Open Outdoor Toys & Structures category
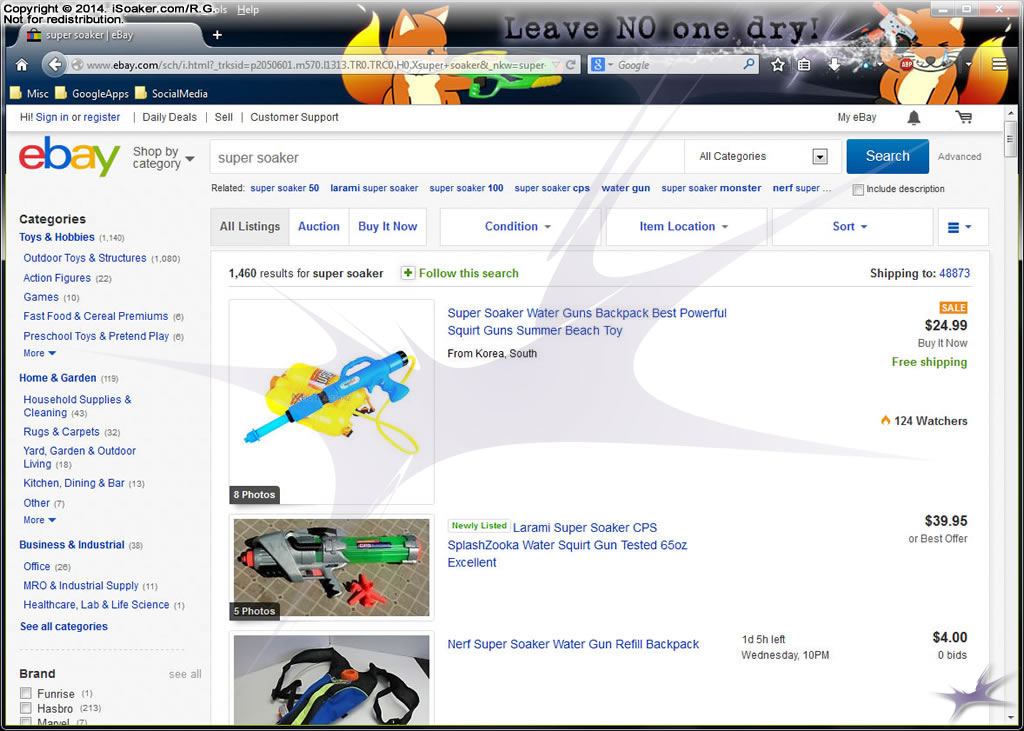Image resolution: width=1024 pixels, height=731 pixels. 85,258
